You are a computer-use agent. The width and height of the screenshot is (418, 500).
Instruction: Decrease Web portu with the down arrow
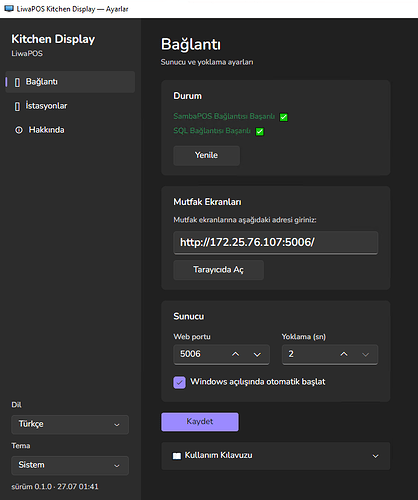tap(257, 354)
